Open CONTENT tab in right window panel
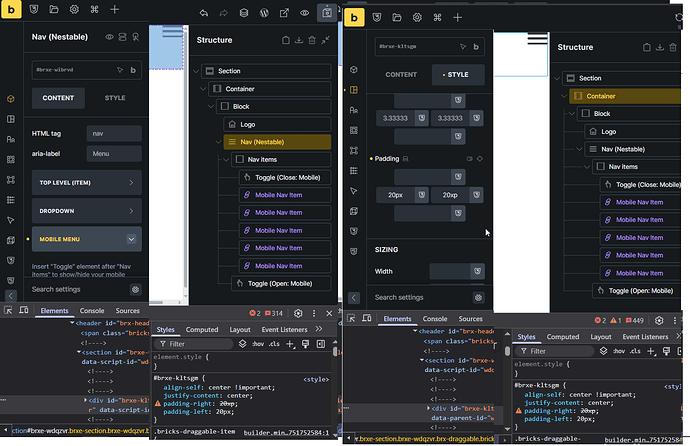Image resolution: width=690 pixels, height=446 pixels. coord(401,75)
